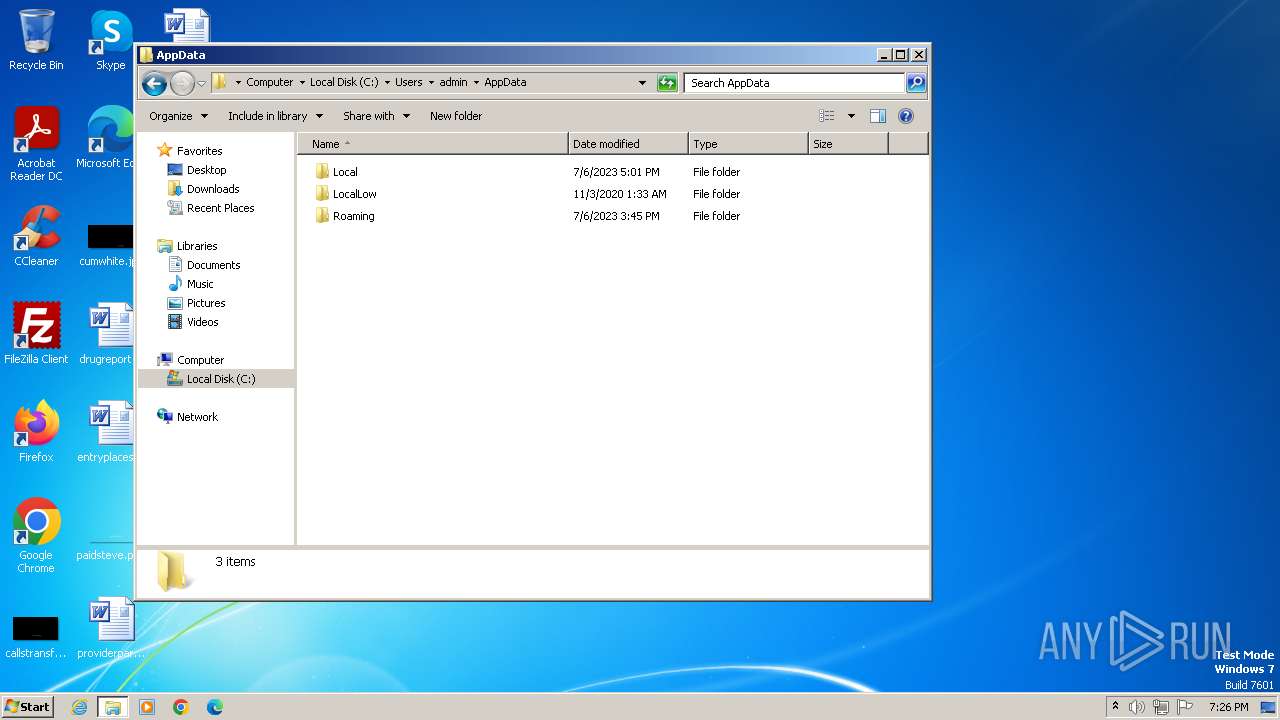Viewport: 1280px width, 720px height.
Task: Sort by Name column header
Action: pyautogui.click(x=433, y=144)
